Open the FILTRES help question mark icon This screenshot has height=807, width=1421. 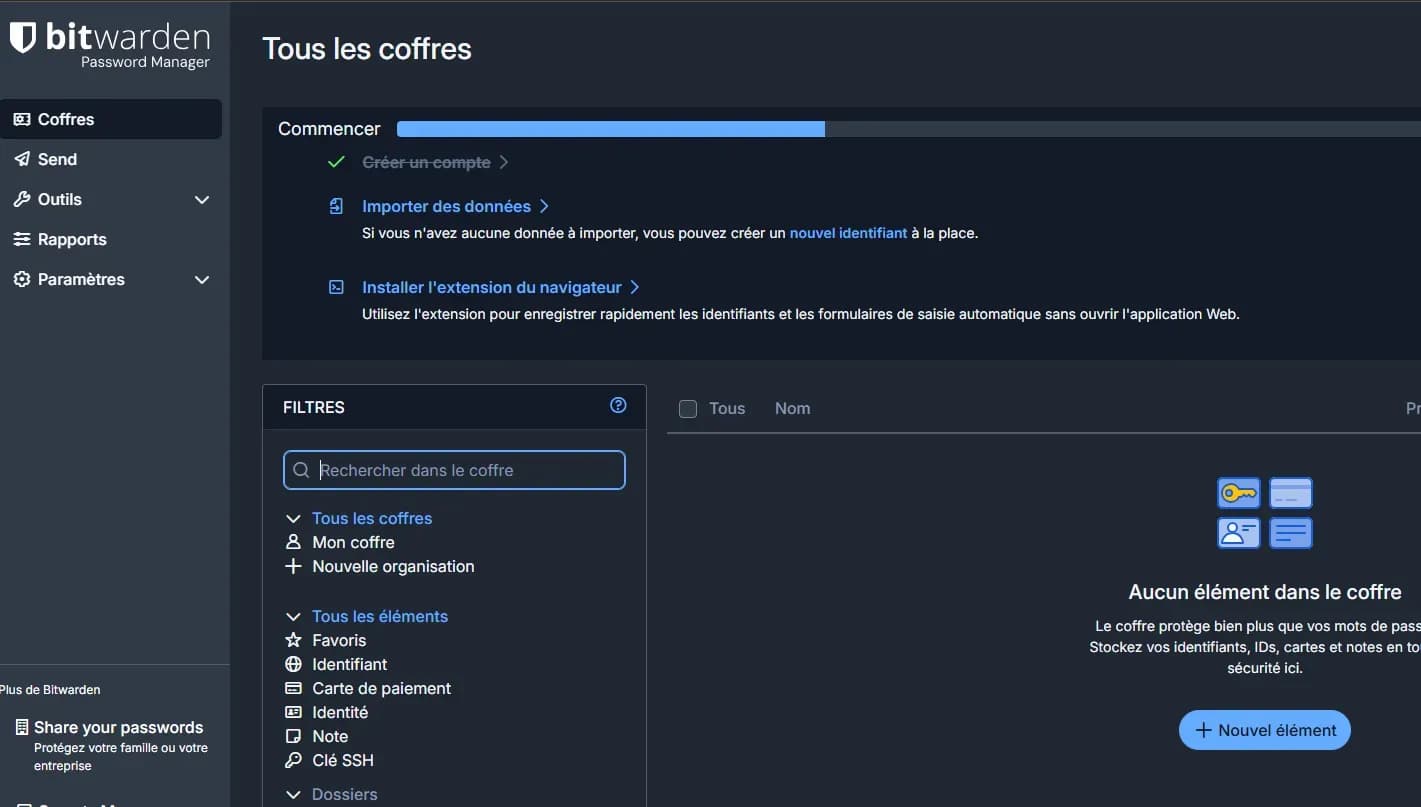pyautogui.click(x=618, y=406)
